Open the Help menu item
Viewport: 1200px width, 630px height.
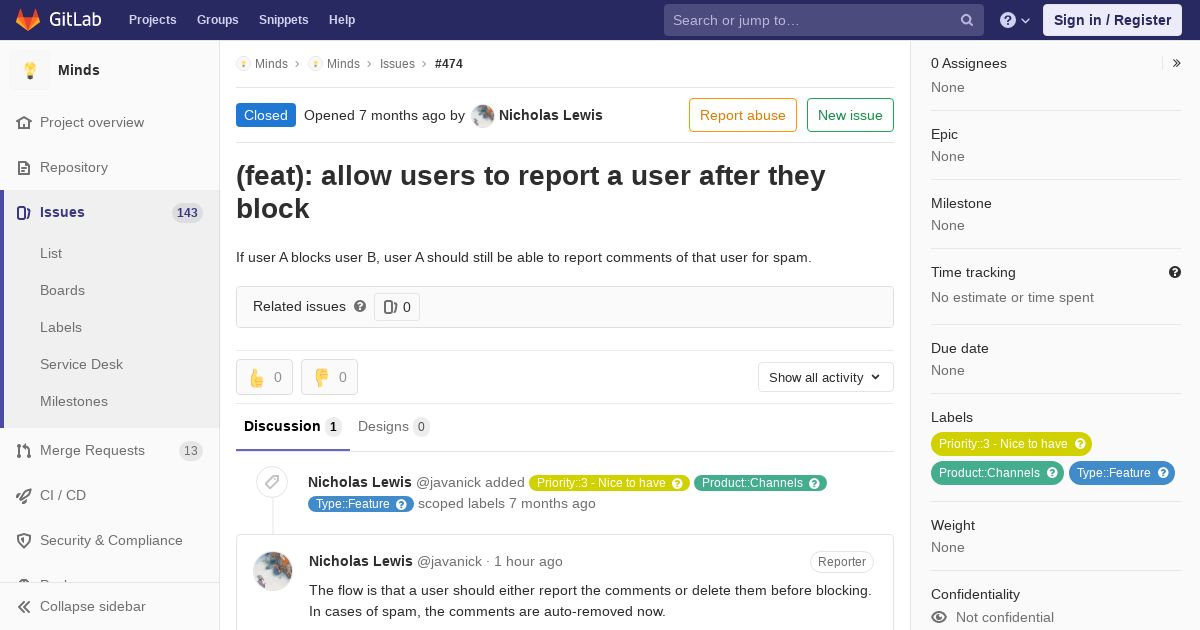(x=342, y=20)
